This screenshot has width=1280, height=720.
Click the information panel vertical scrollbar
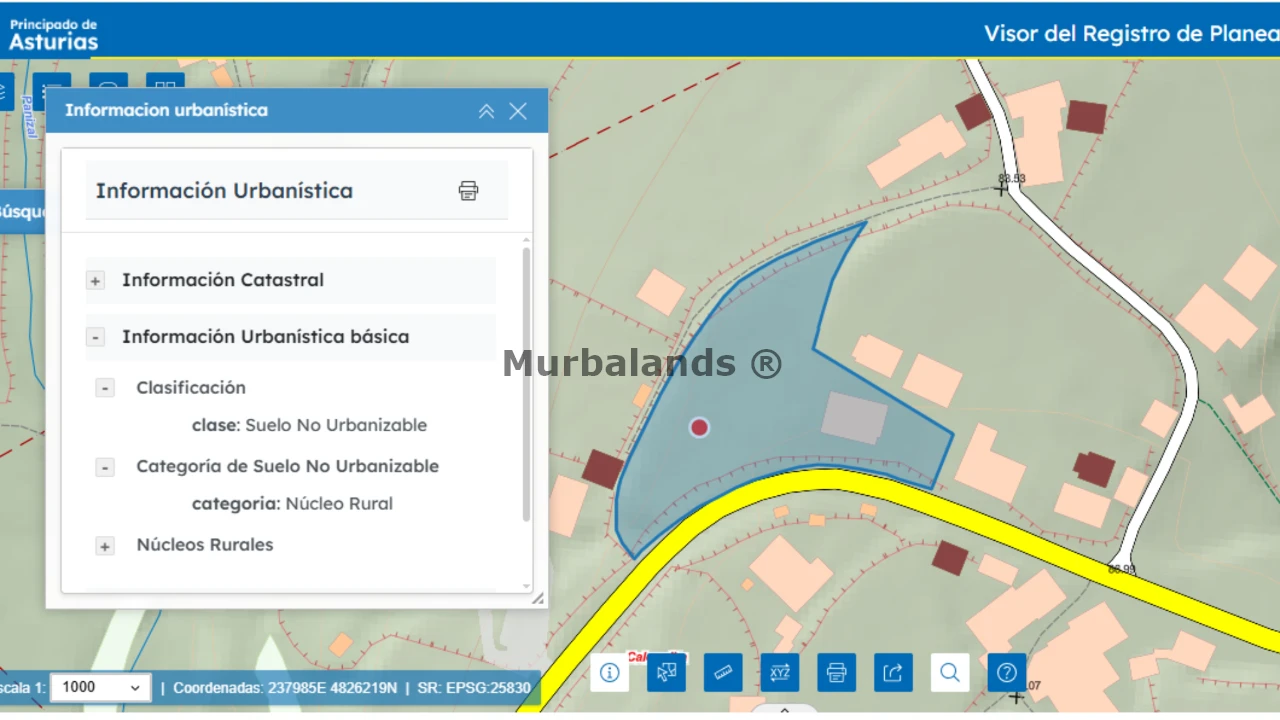(527, 383)
